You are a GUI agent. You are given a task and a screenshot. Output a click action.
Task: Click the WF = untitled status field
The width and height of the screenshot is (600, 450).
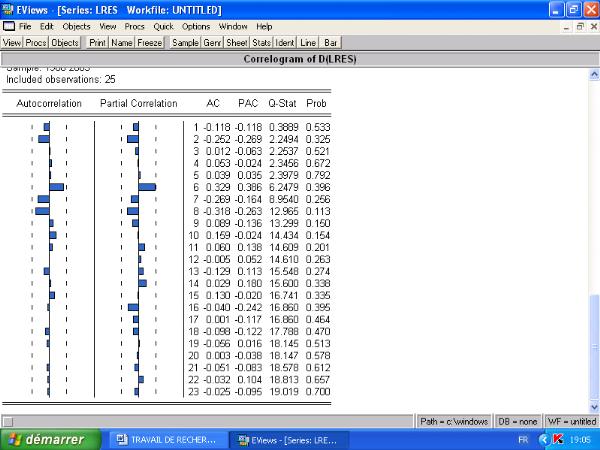point(572,421)
